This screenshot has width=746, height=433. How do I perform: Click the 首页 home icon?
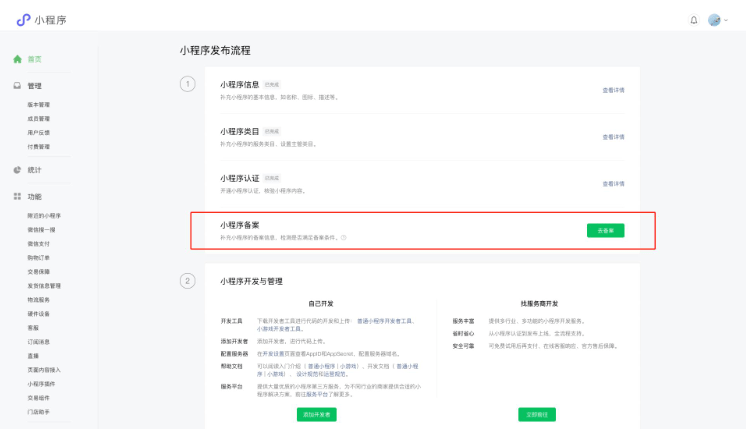tap(17, 59)
